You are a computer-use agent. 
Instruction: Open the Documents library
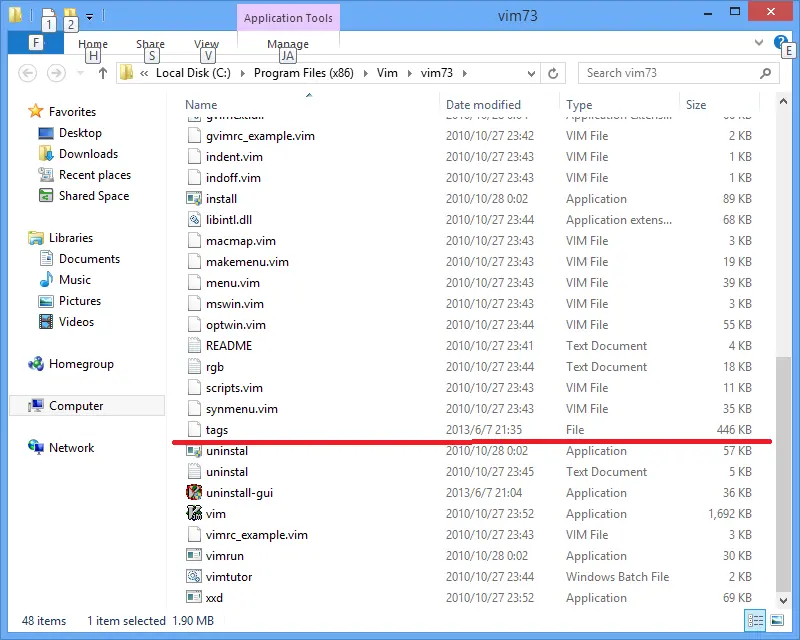pyautogui.click(x=89, y=259)
